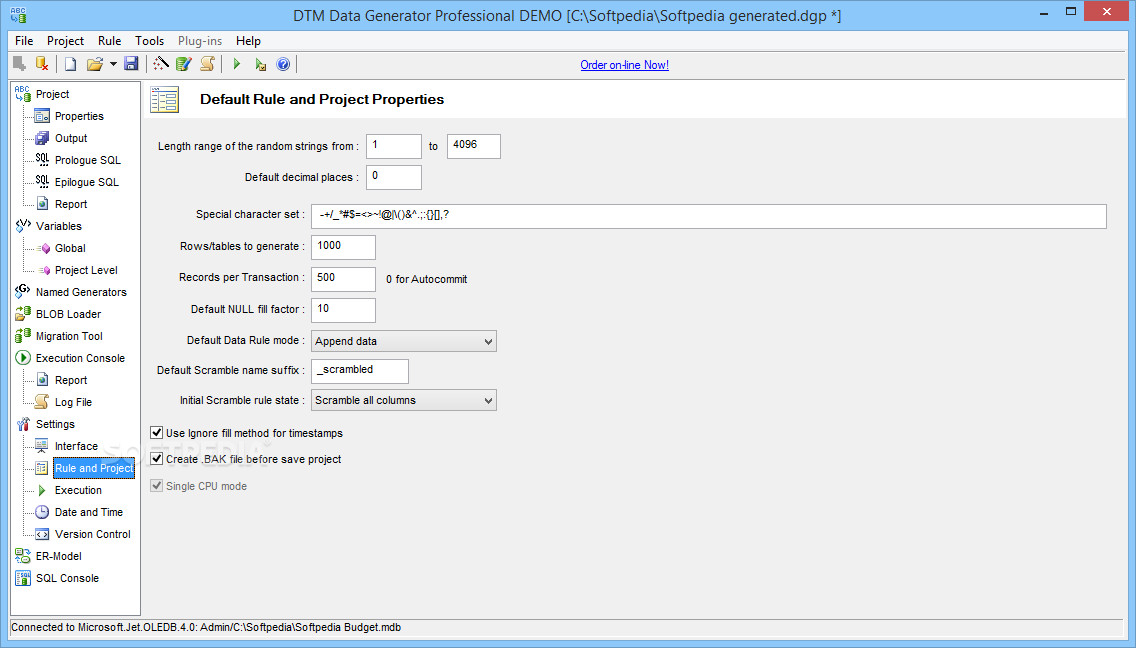Screen dimensions: 1136x648
Task: Open the Execution Console
Action: coord(80,358)
